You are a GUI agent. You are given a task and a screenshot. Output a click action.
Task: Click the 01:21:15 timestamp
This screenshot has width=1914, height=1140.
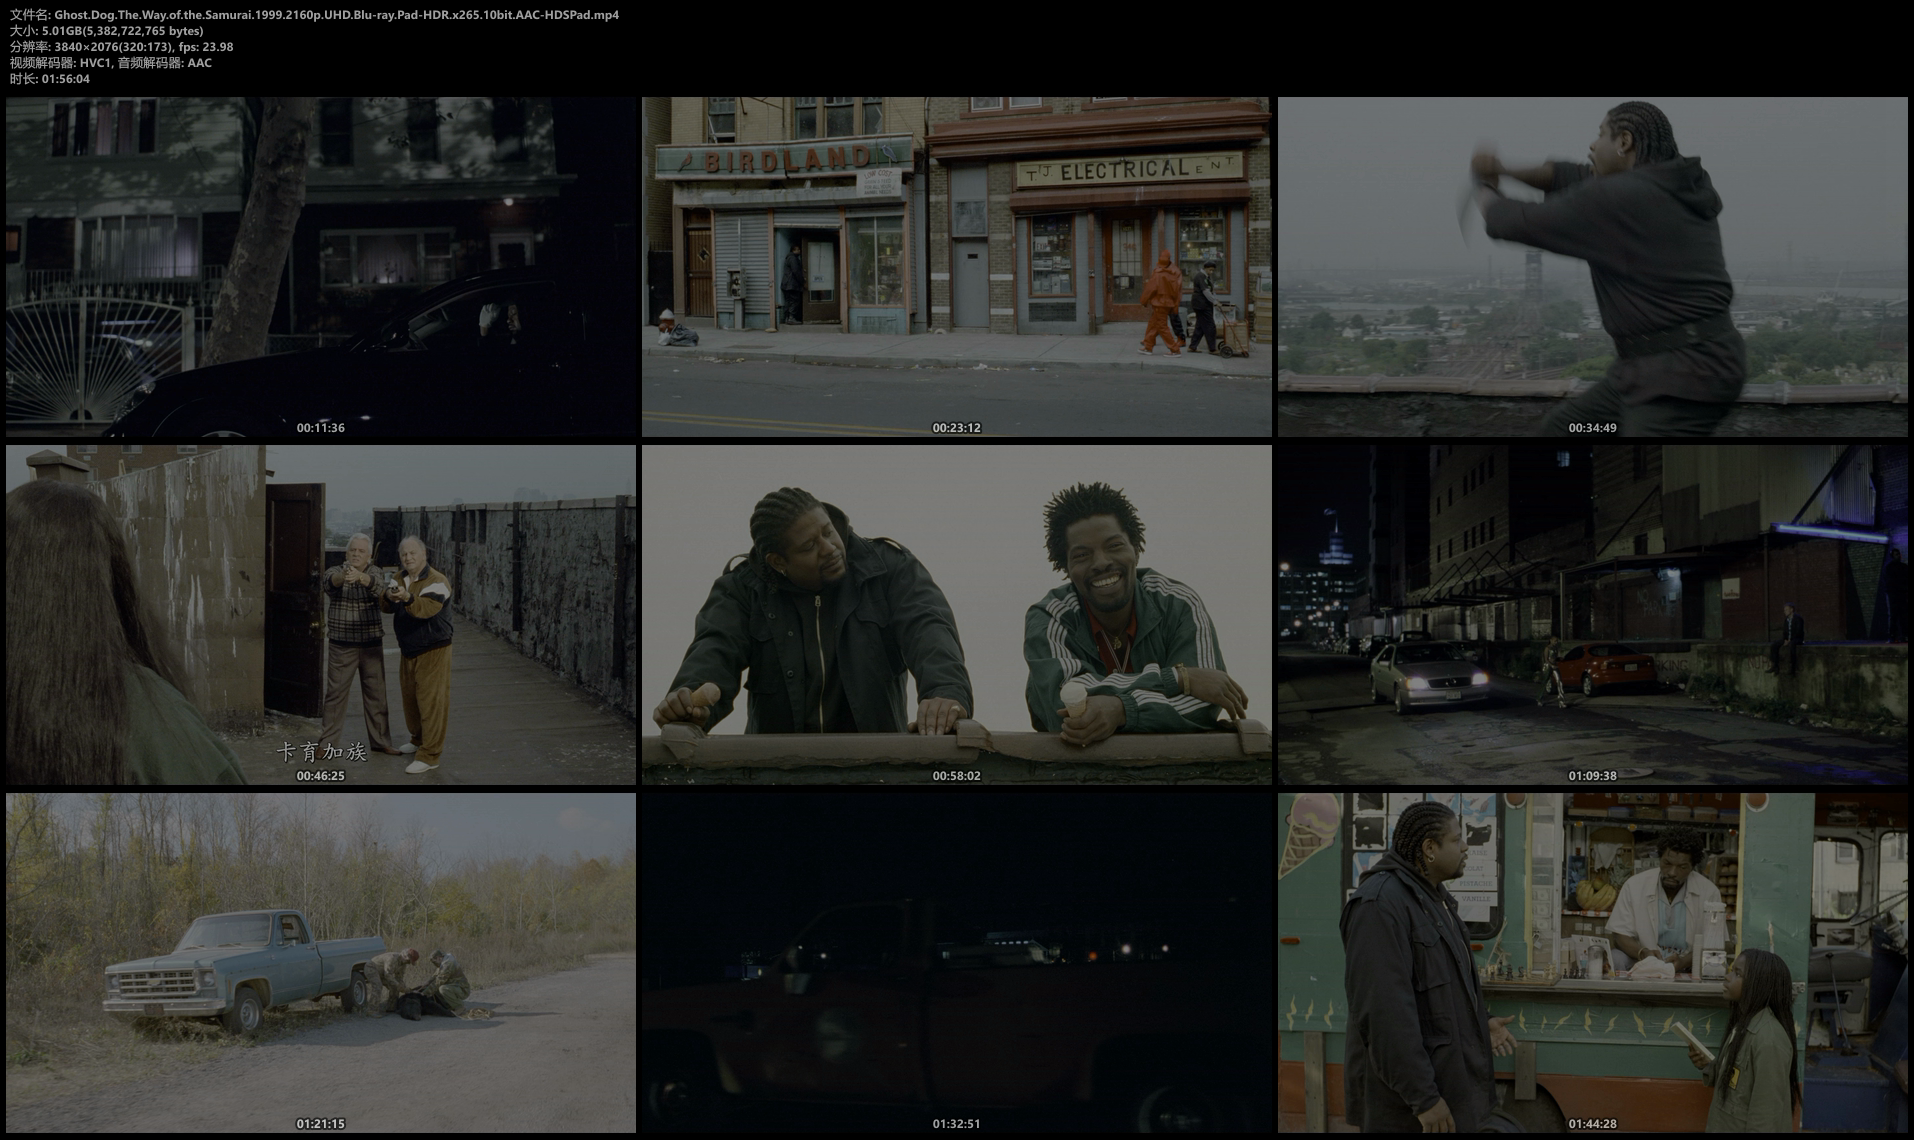click(x=320, y=1124)
